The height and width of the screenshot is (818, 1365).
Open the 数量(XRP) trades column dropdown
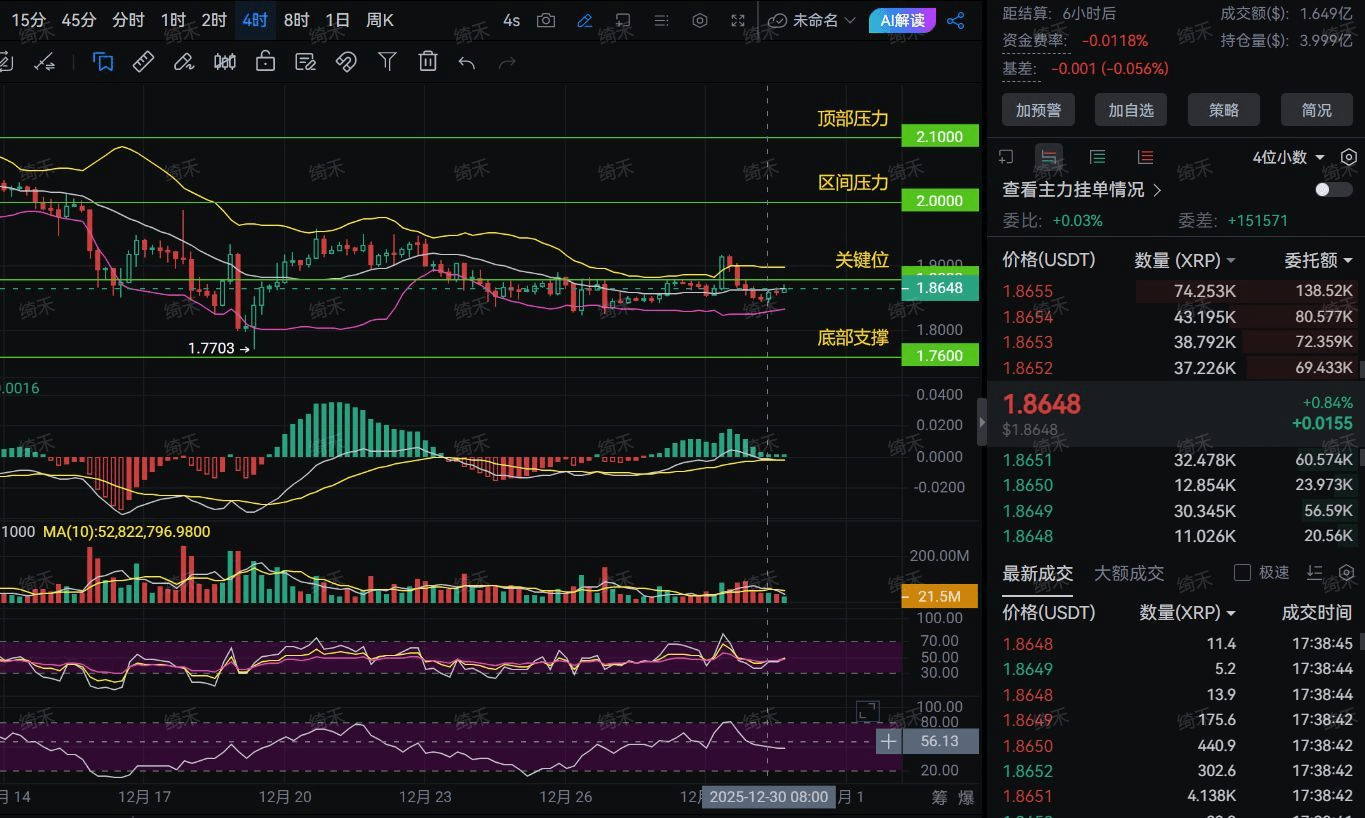point(1188,612)
